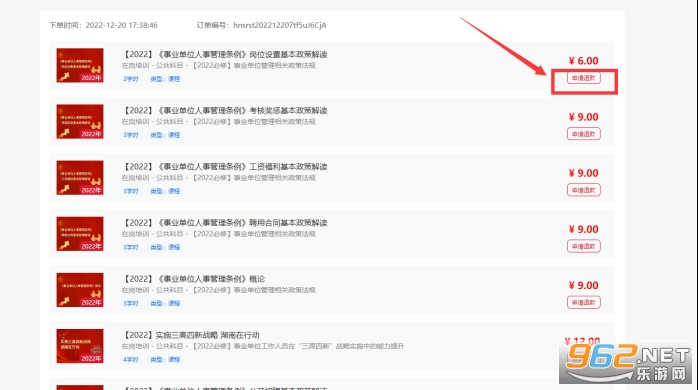This screenshot has width=698, height=390.
Task: Click 申请退款 for the 考核奖惩基本政策解读 course
Action: click(584, 134)
